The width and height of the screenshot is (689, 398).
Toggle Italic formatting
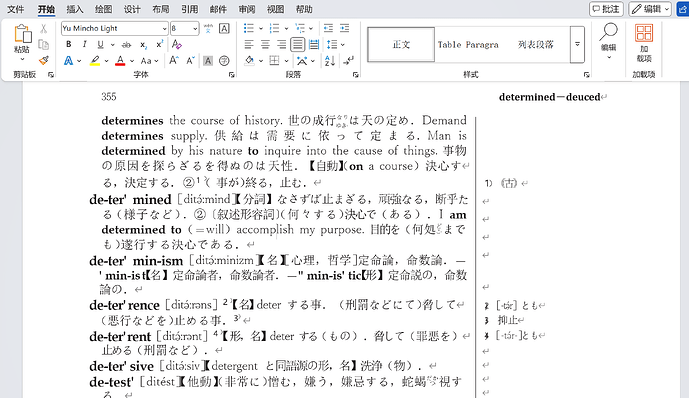[84, 44]
